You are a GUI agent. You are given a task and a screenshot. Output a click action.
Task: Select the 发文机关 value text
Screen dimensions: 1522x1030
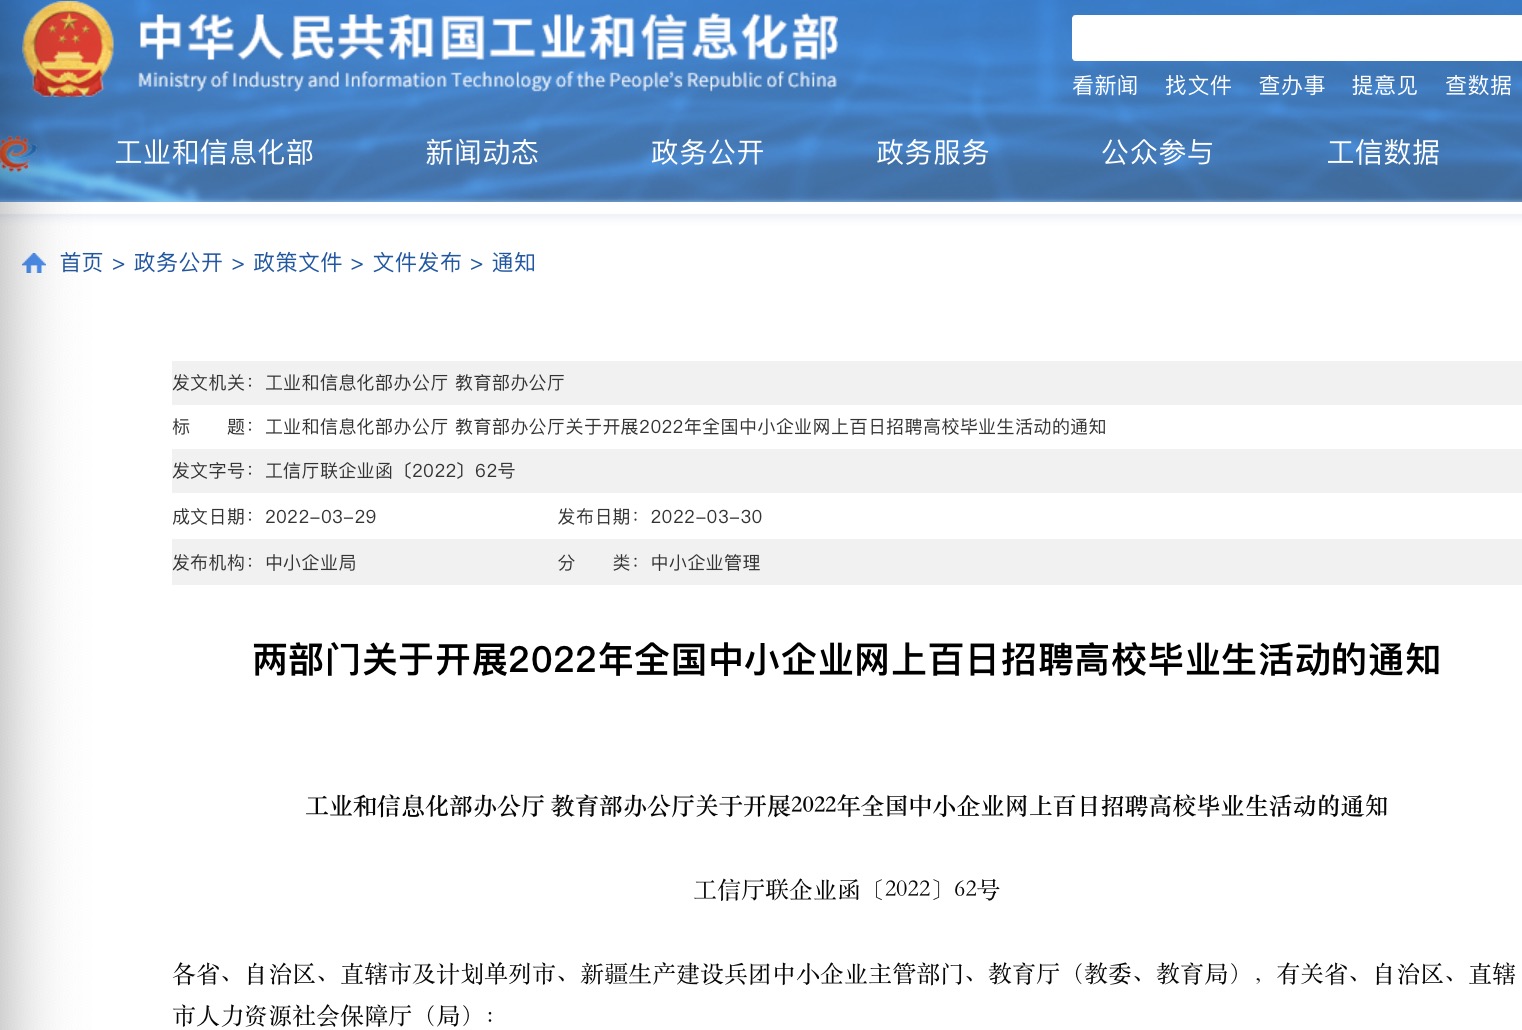[x=415, y=383]
